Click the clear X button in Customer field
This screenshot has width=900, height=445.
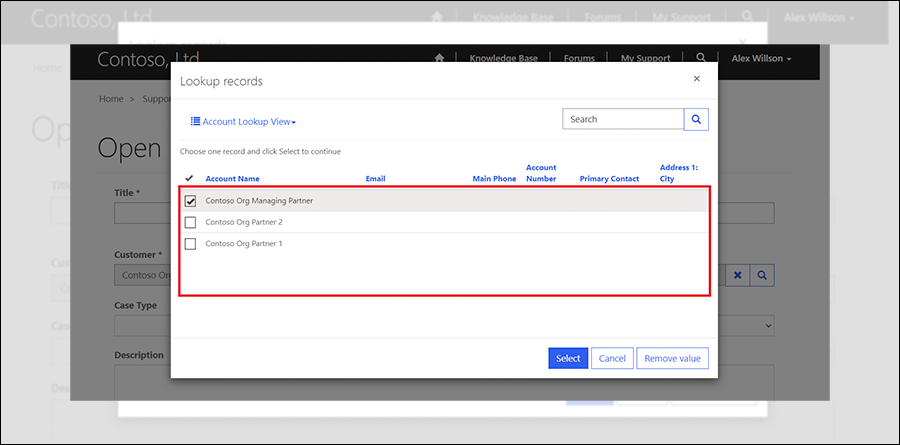tap(738, 275)
